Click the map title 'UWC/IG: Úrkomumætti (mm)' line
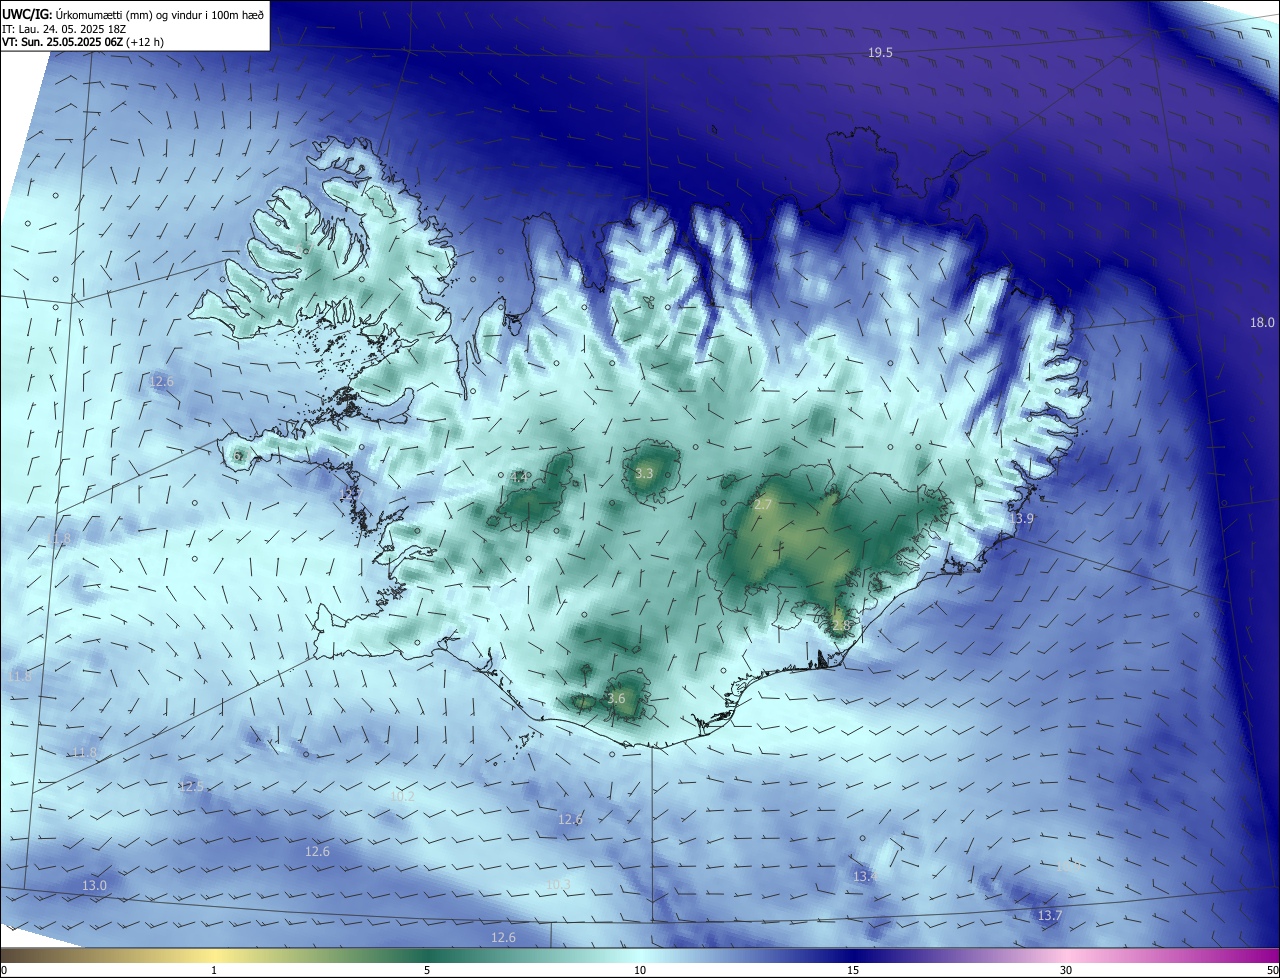The height and width of the screenshot is (978, 1280). click(x=133, y=13)
